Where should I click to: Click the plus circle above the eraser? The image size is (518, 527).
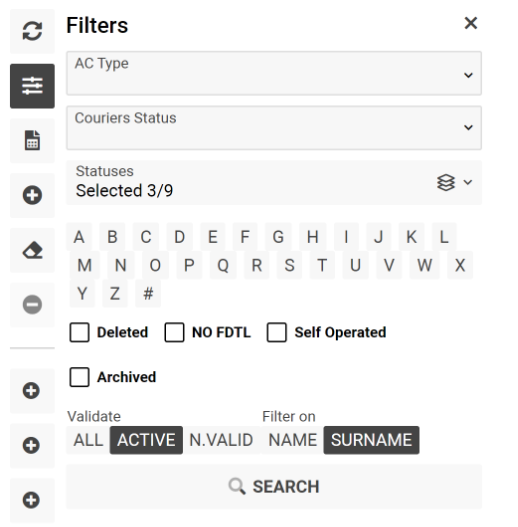coord(32,195)
